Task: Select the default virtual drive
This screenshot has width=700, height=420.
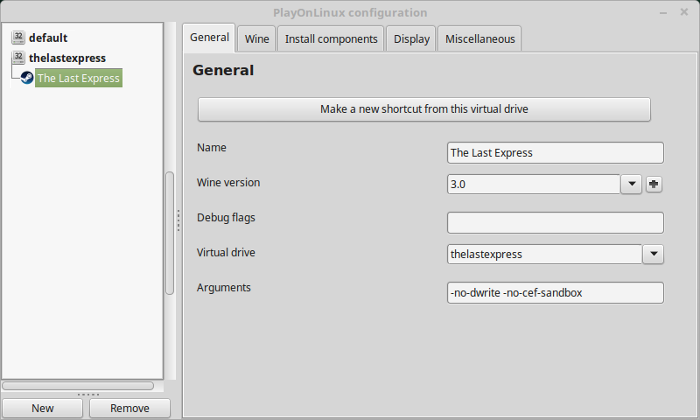Action: 48,38
